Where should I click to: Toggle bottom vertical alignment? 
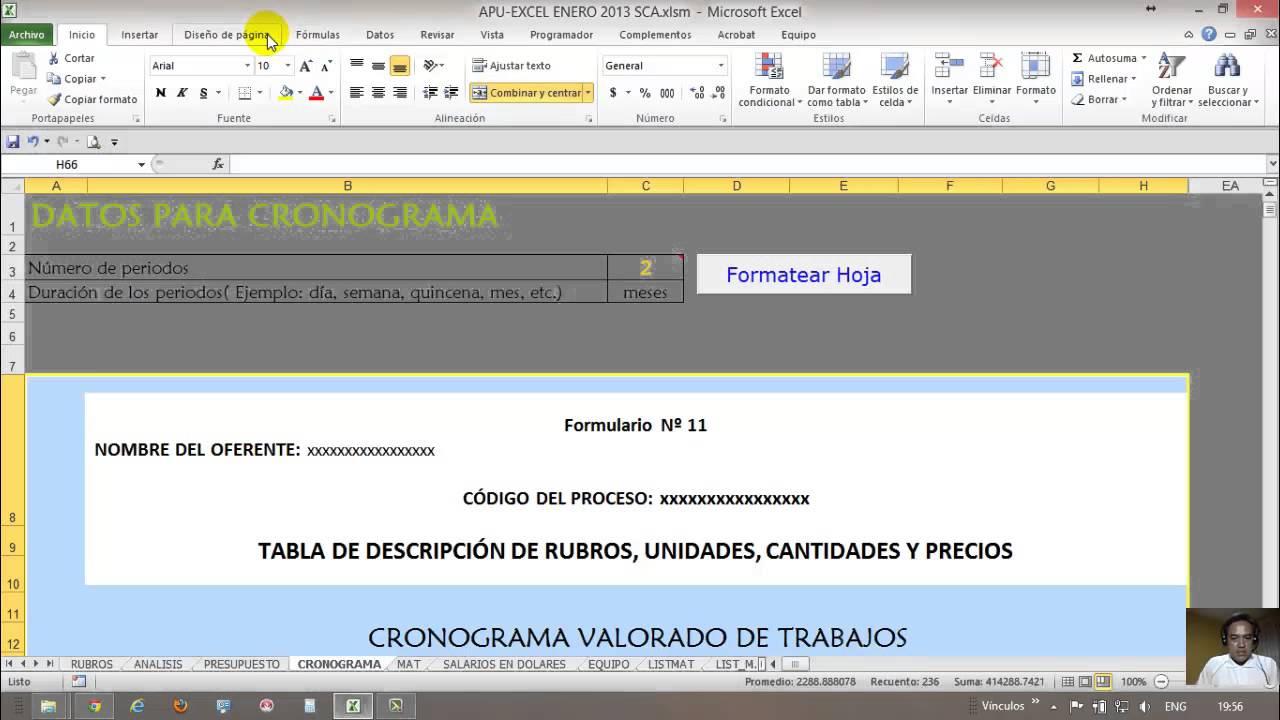coord(400,66)
